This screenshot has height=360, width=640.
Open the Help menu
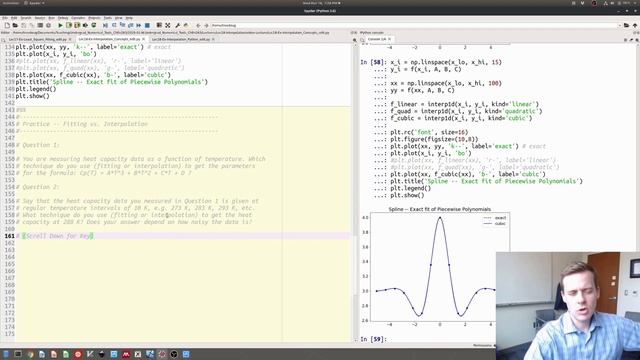coord(129,18)
